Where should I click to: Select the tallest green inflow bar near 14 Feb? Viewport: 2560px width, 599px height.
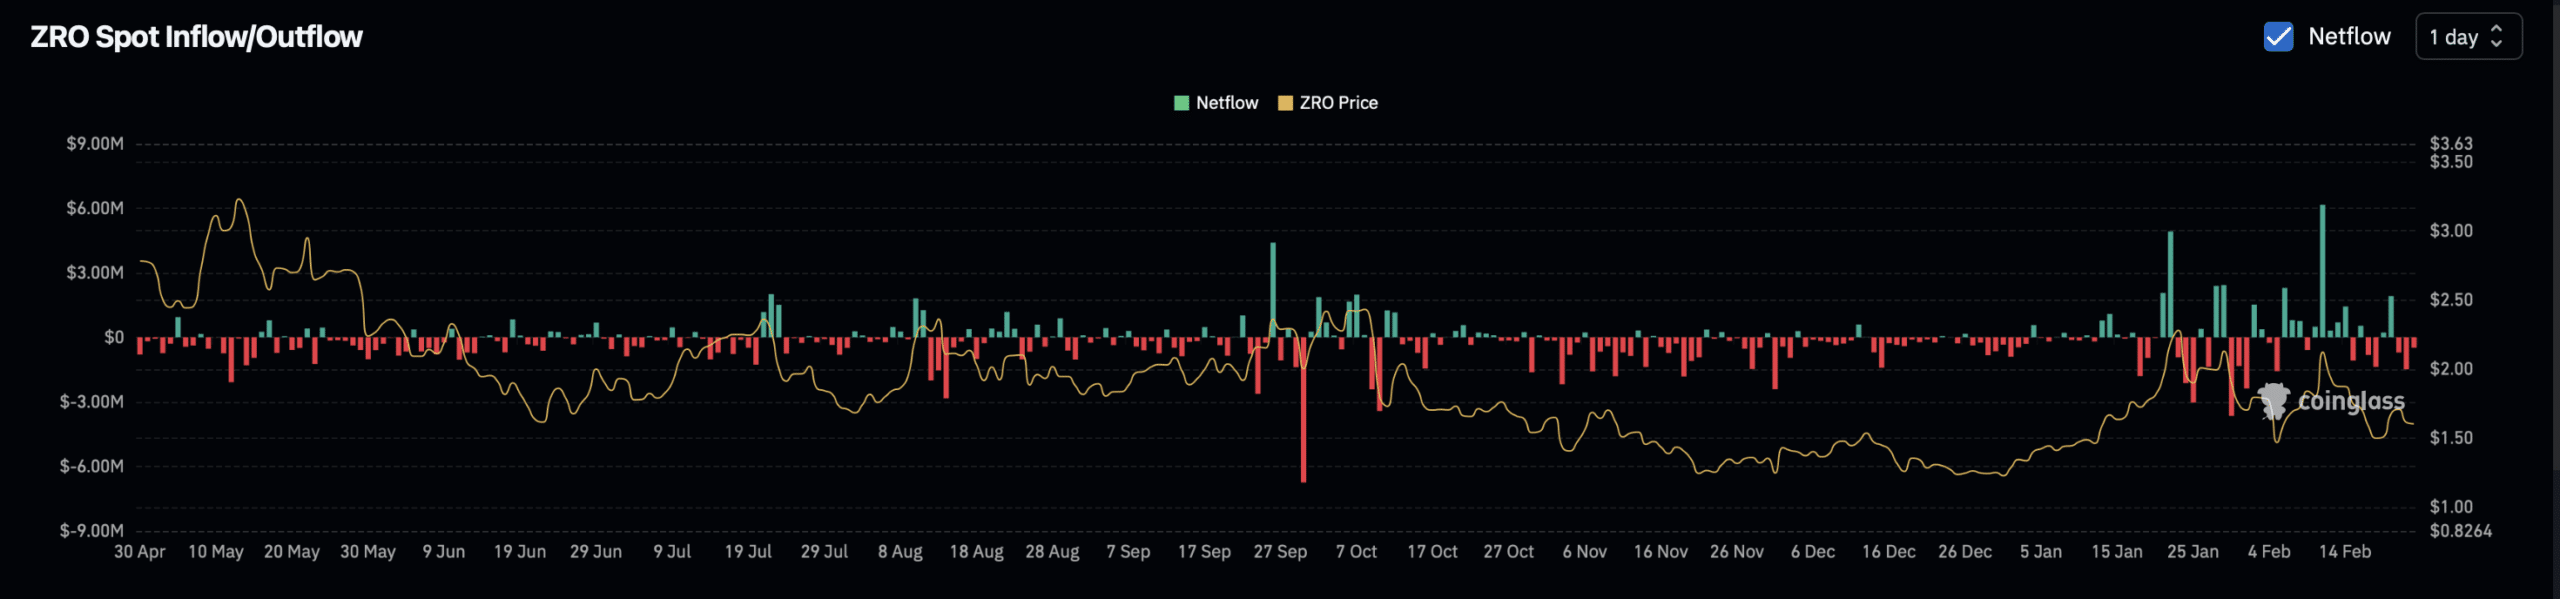pos(2322,270)
